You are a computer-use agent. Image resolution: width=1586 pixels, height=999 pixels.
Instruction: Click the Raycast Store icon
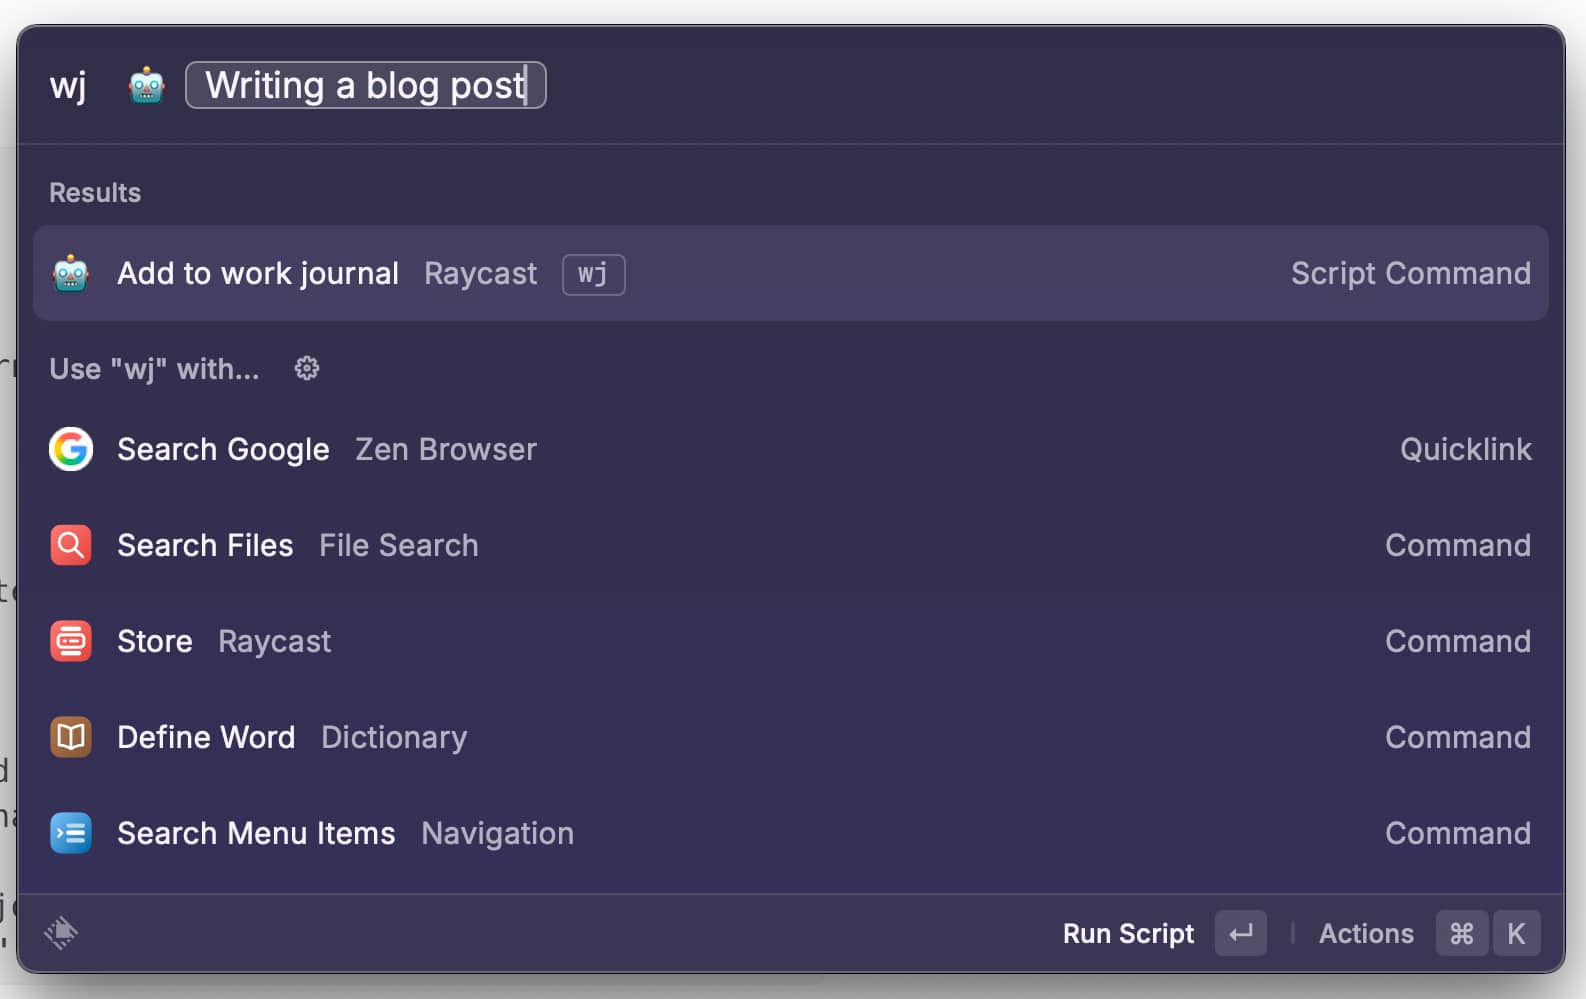71,641
